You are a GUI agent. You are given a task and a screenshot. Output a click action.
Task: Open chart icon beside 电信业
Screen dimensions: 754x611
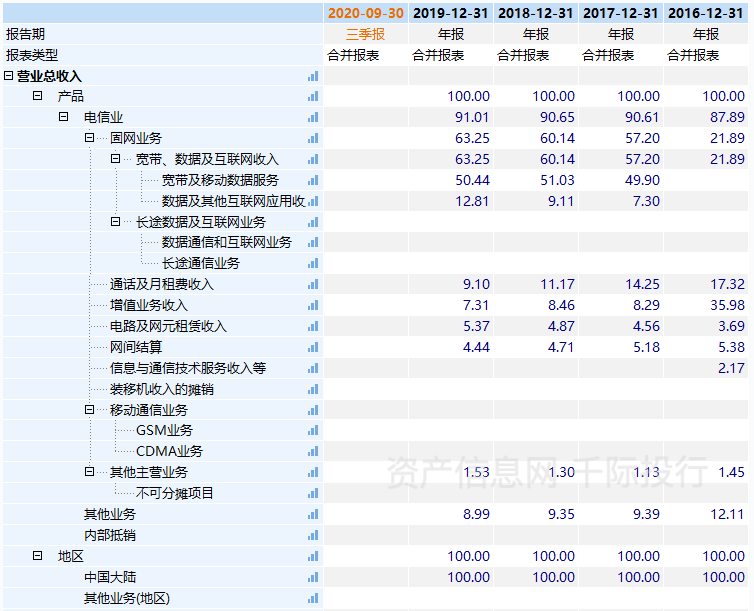pyautogui.click(x=313, y=118)
